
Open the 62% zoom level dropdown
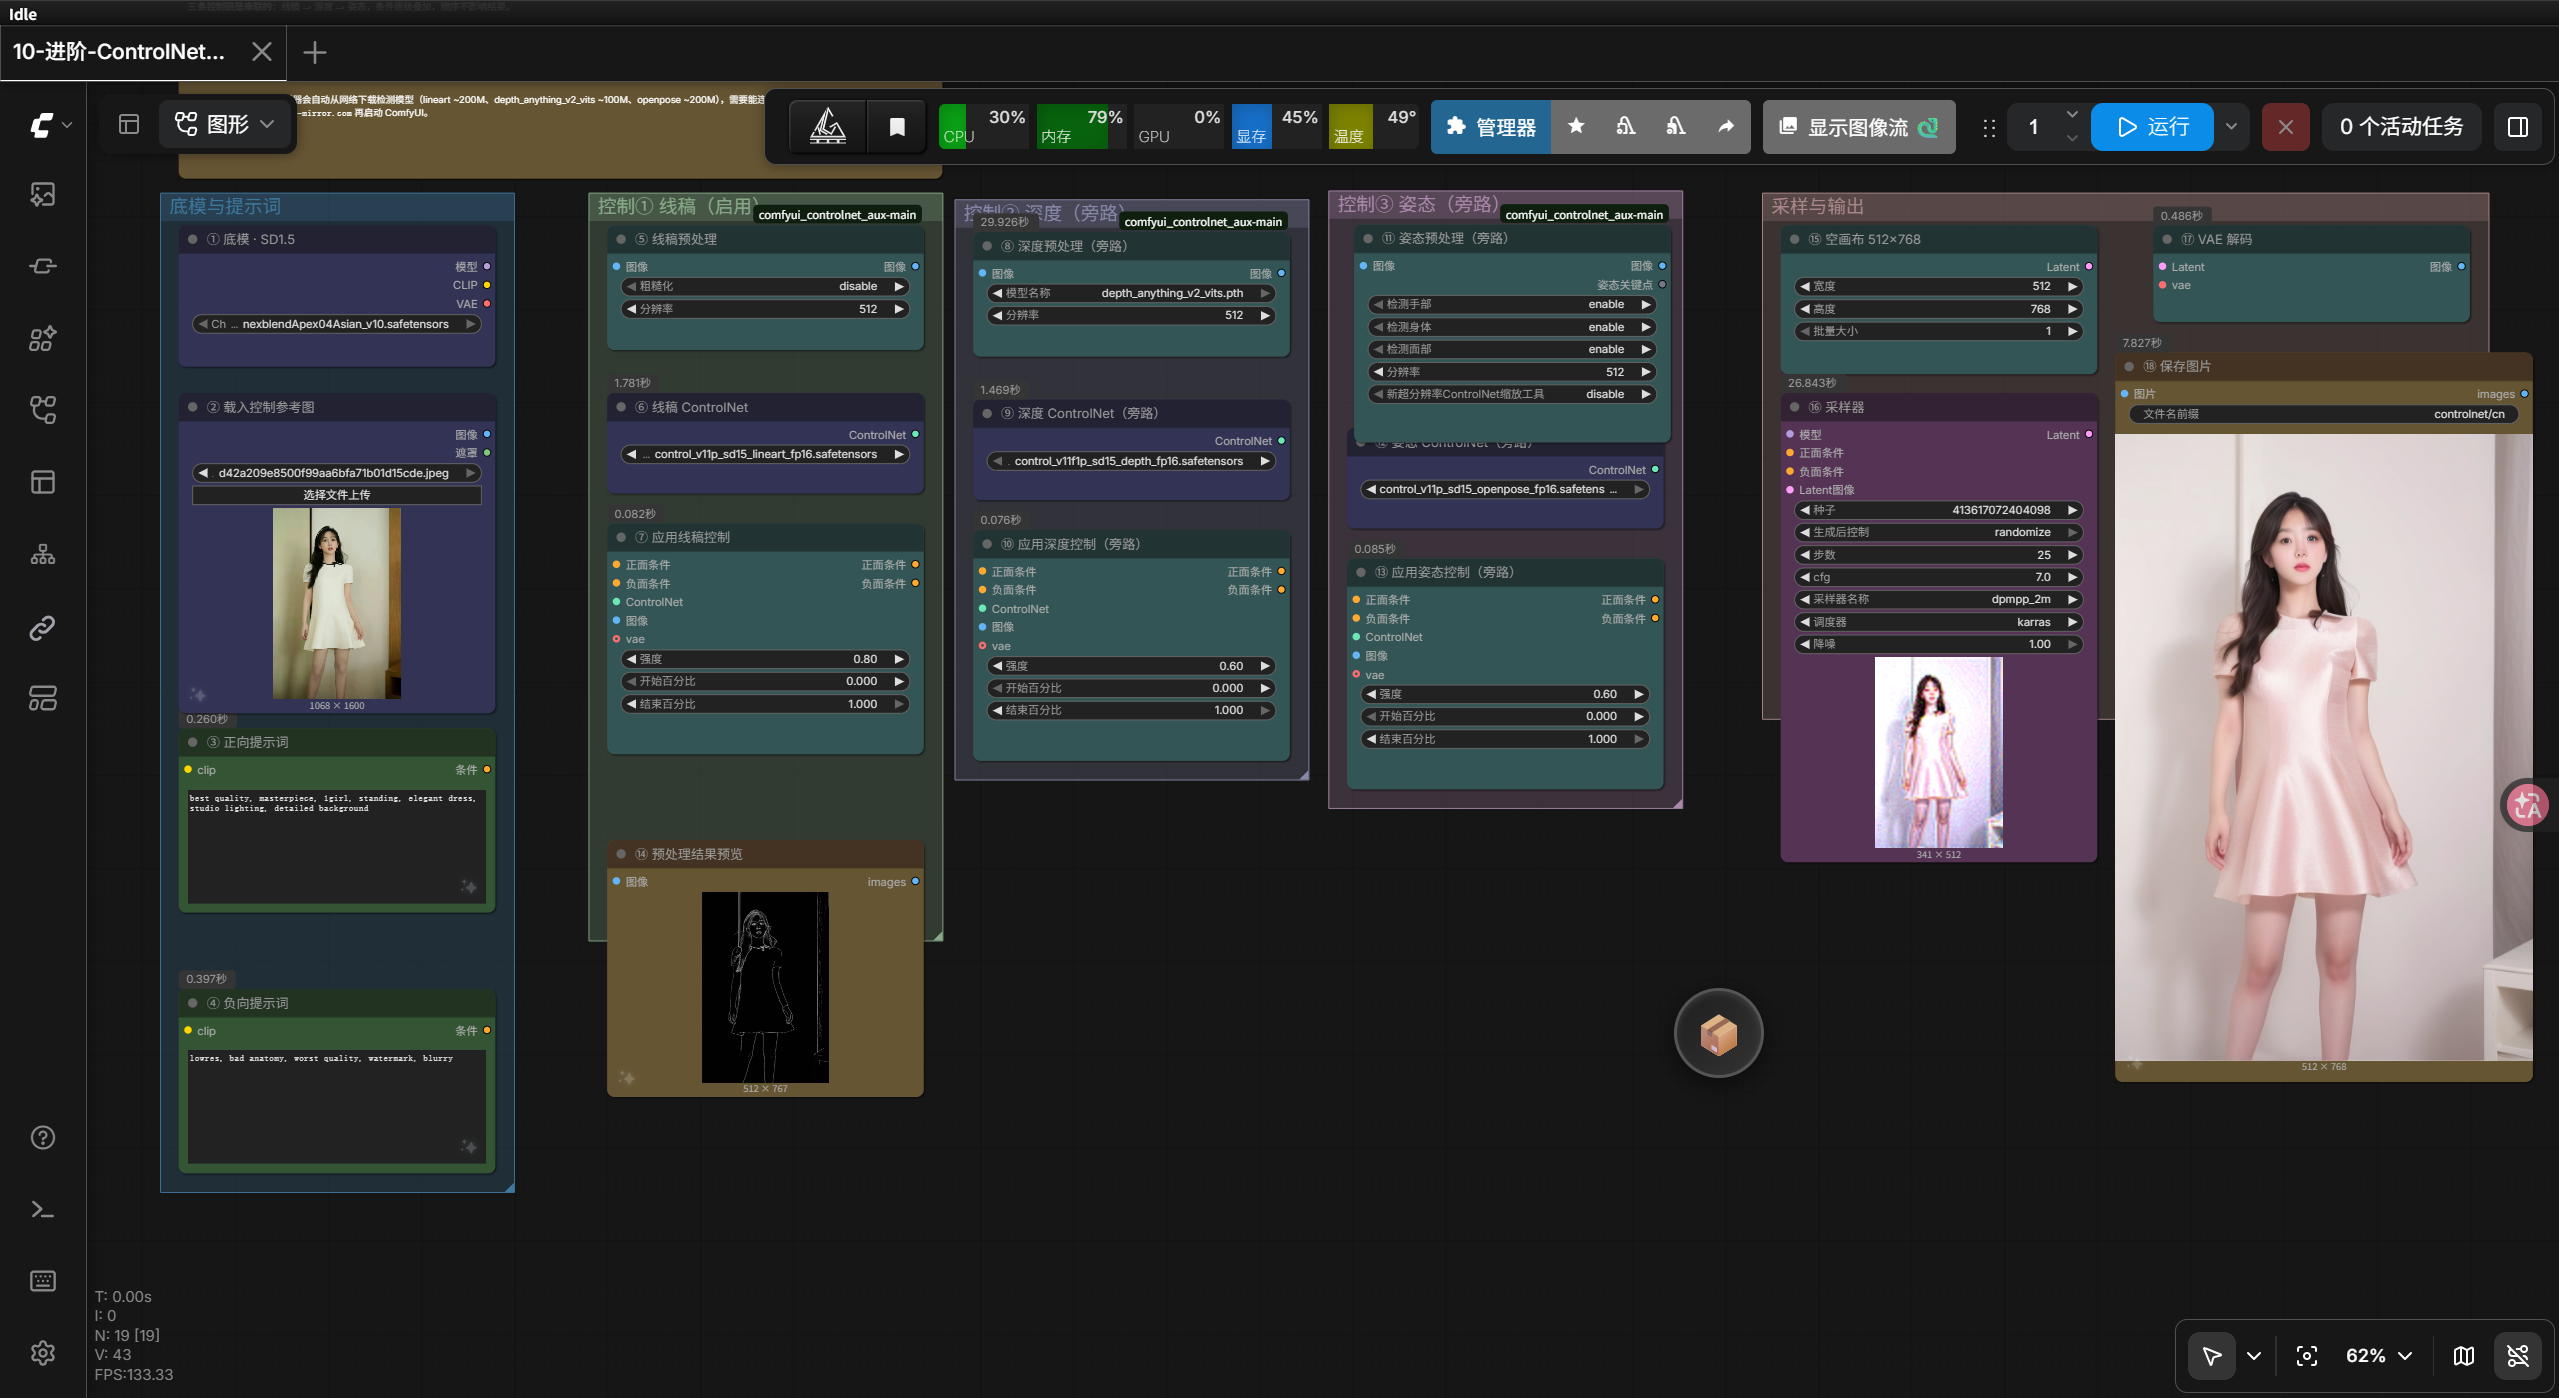[2378, 1356]
